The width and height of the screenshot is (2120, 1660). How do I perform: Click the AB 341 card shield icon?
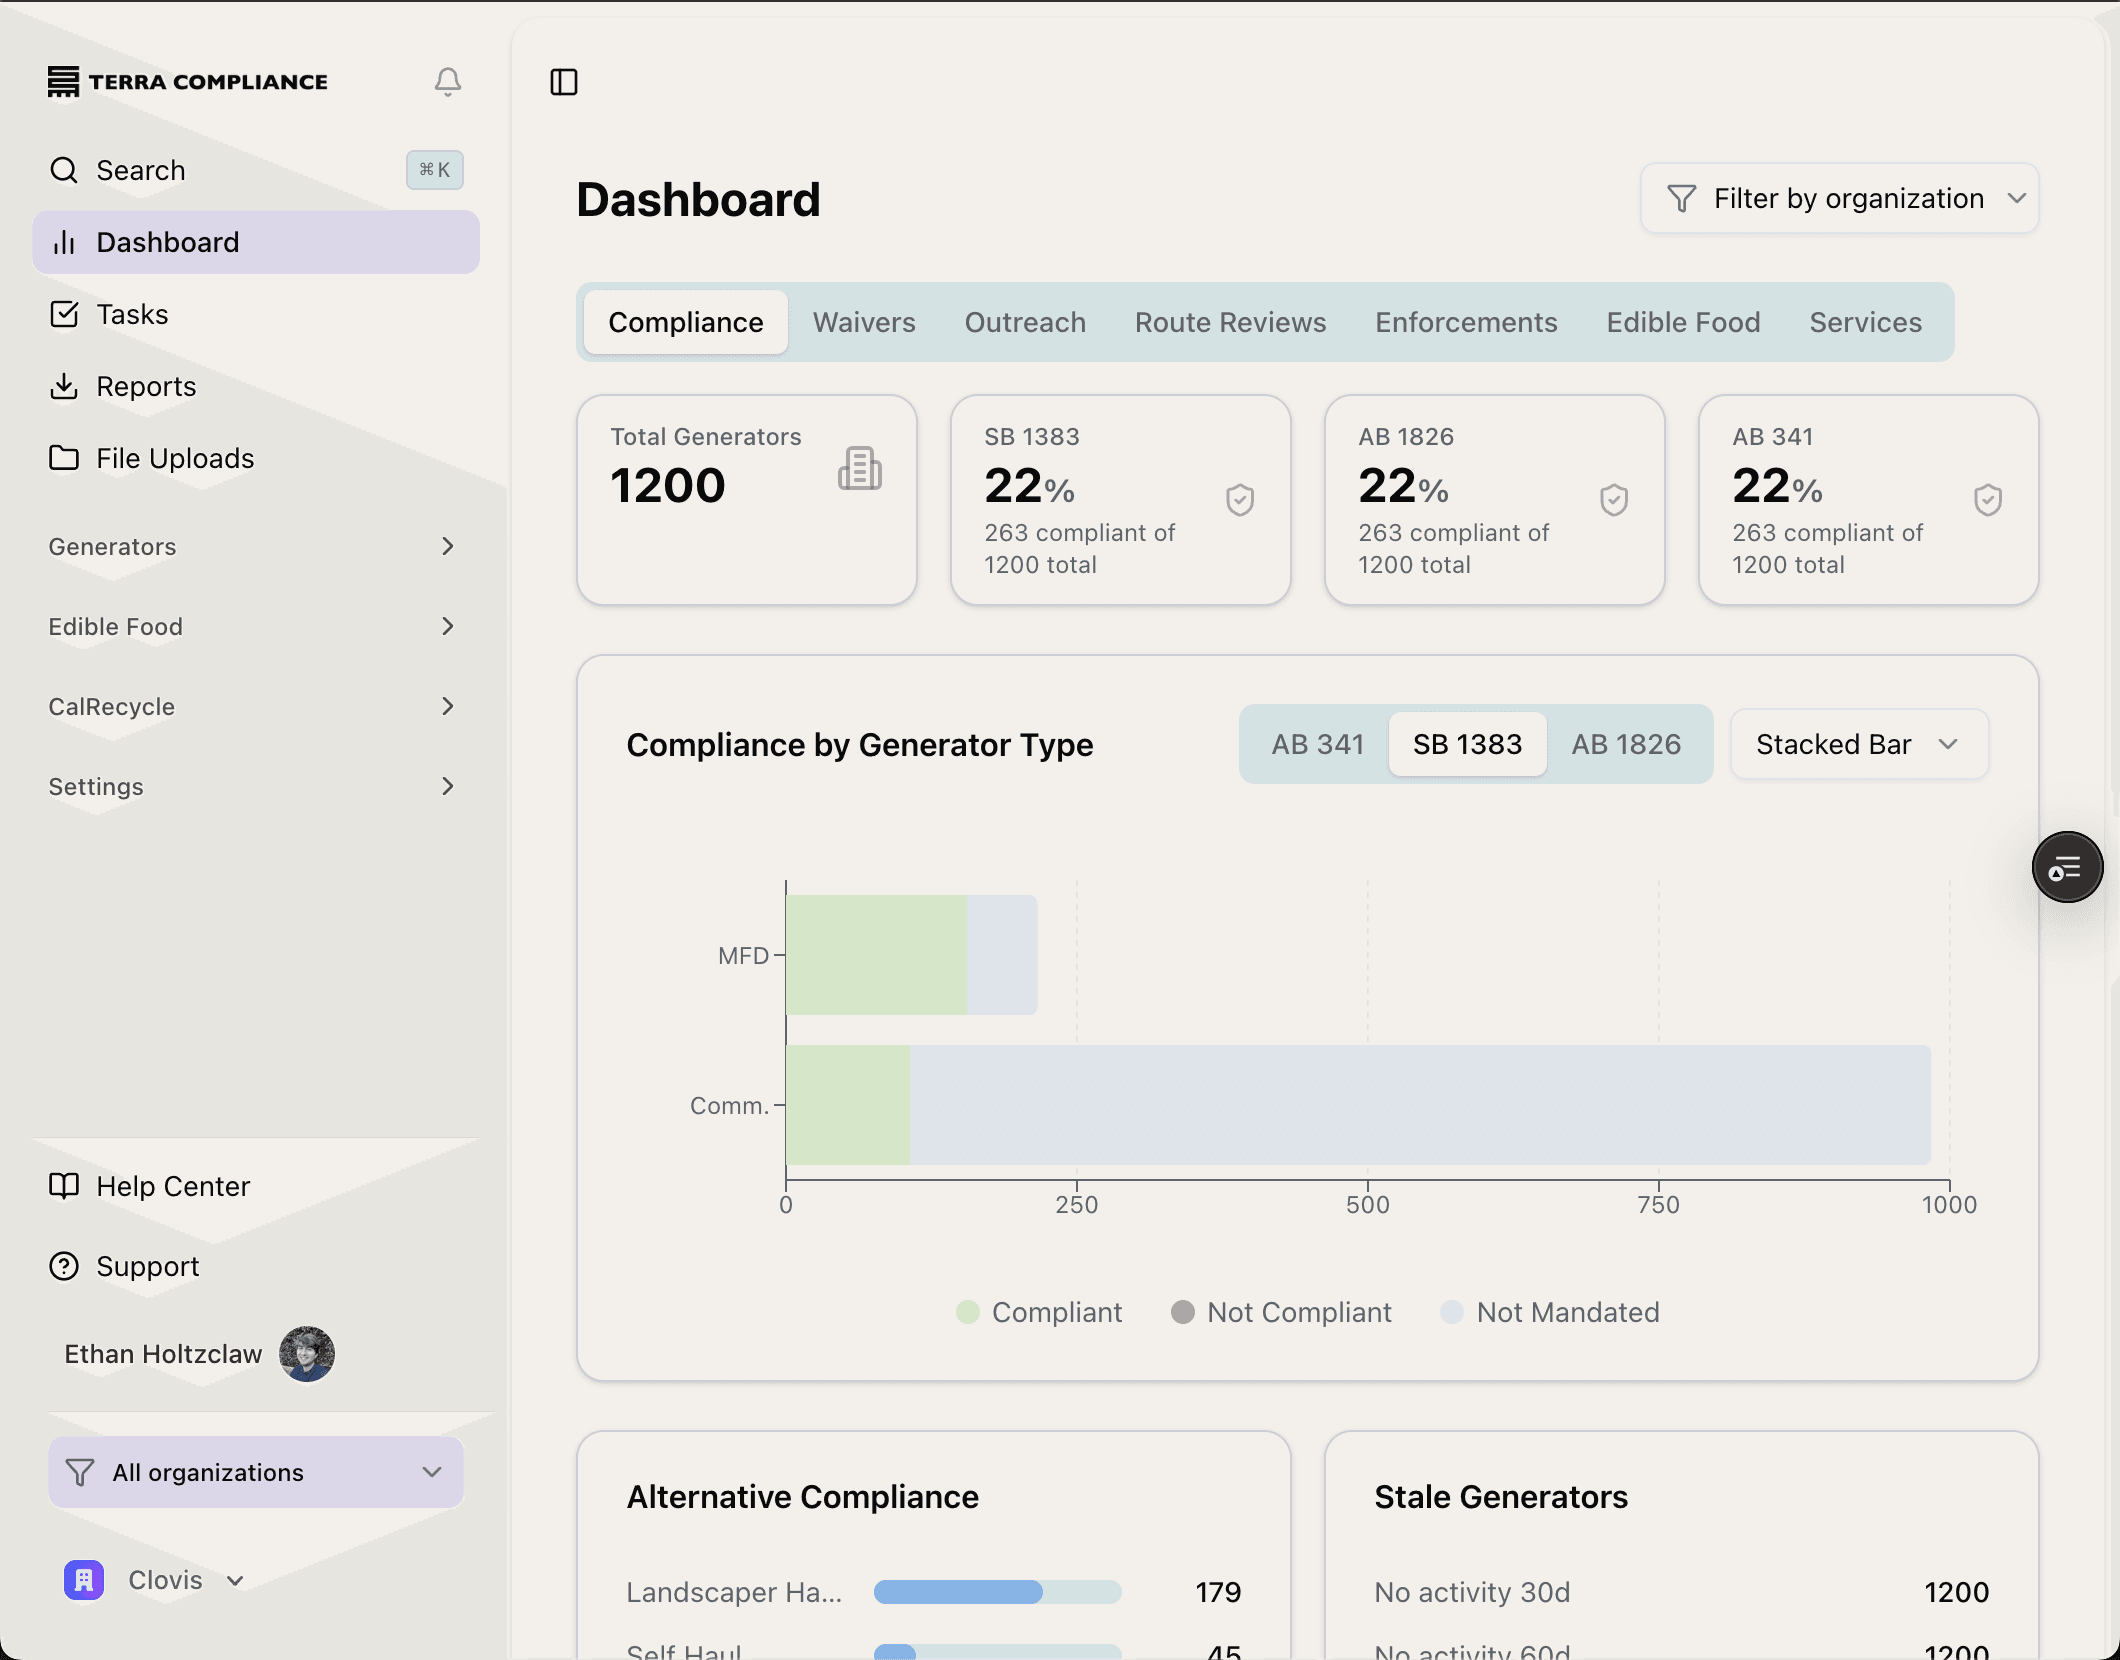pos(1988,500)
